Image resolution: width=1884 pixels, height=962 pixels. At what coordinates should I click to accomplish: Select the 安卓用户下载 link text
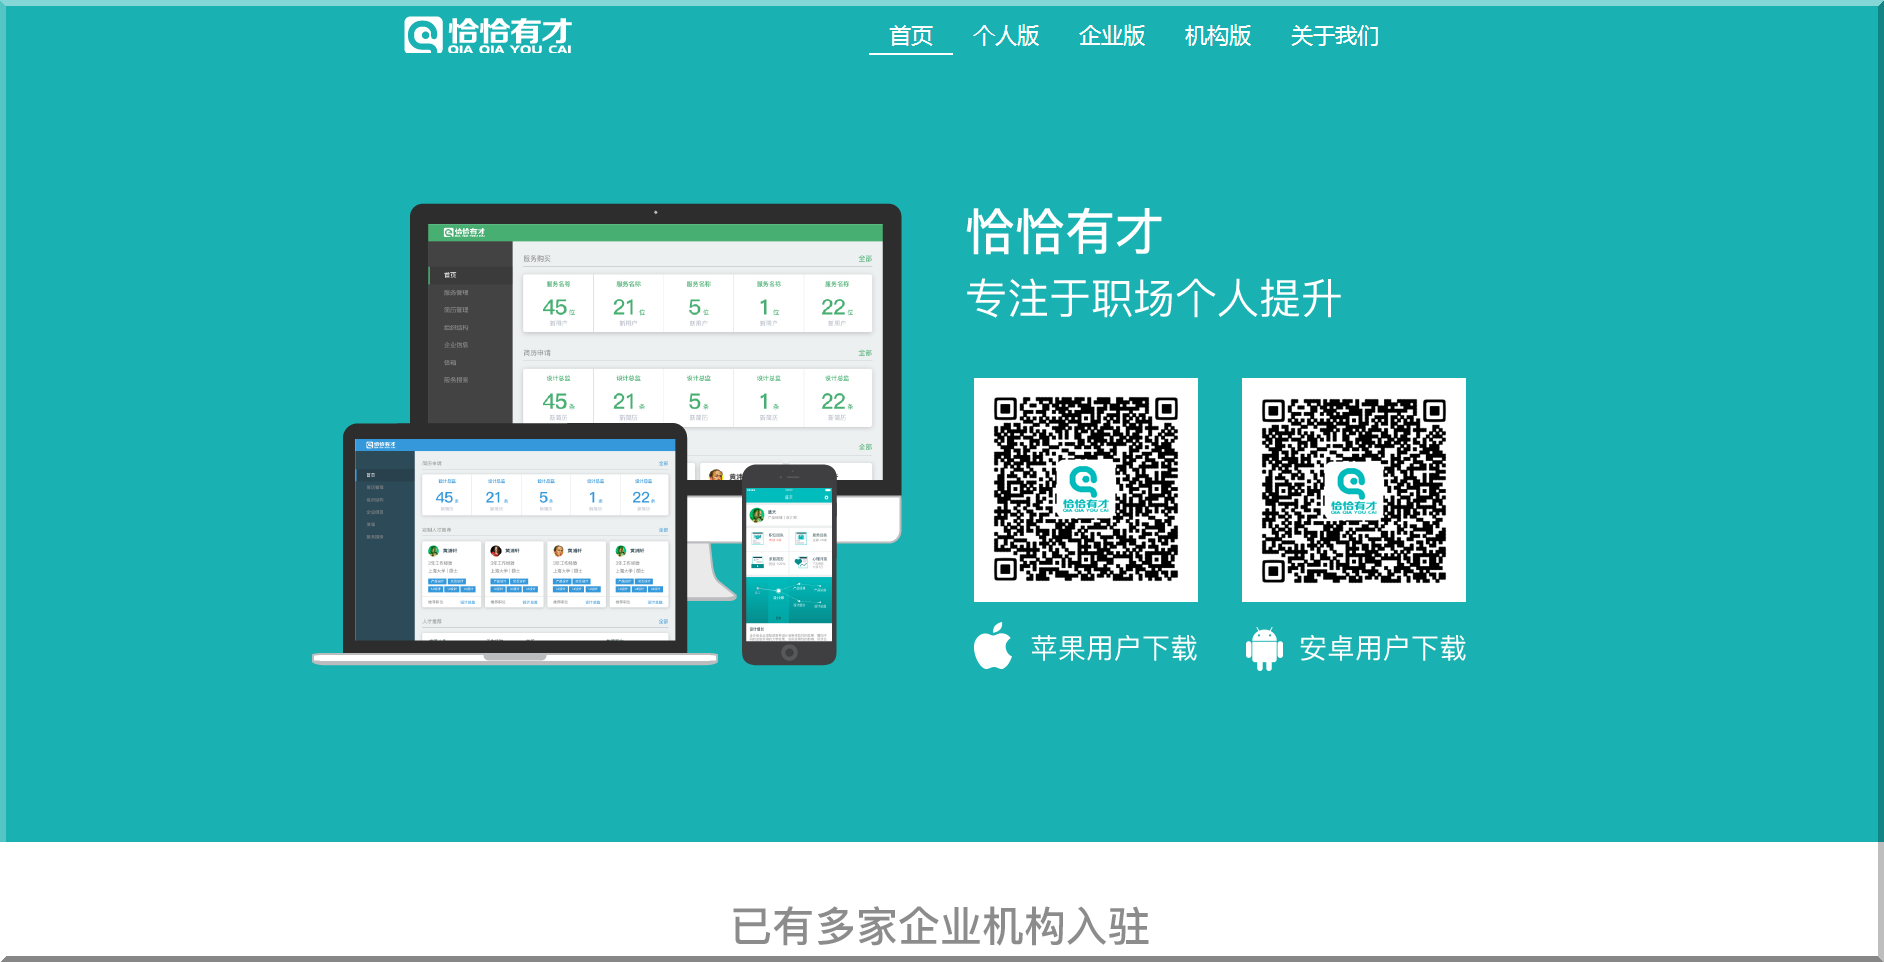click(x=1382, y=648)
